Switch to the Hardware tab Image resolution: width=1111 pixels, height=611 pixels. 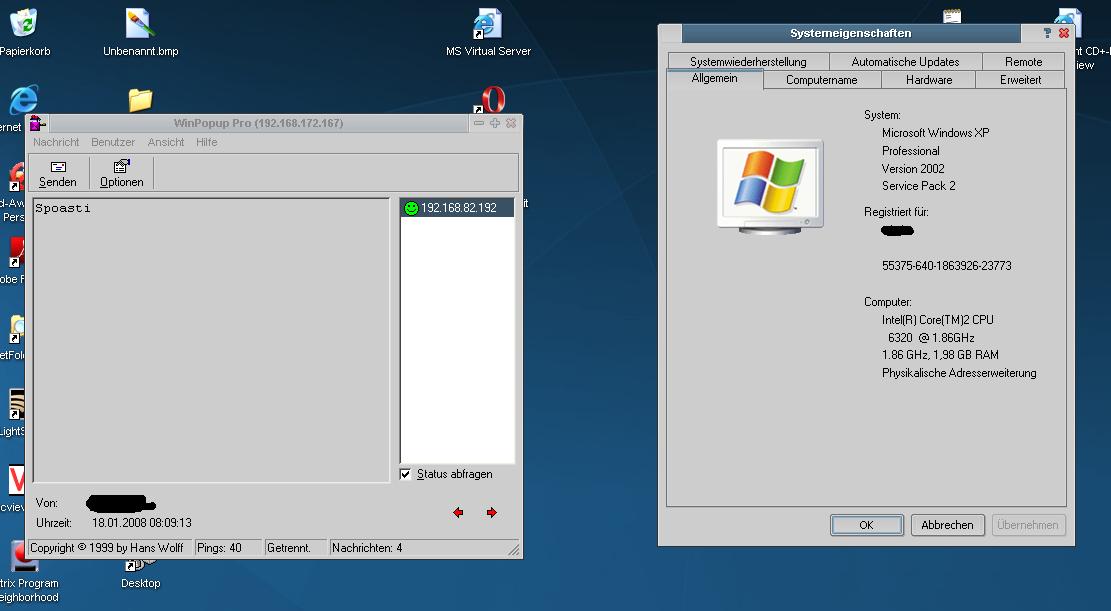tap(929, 80)
